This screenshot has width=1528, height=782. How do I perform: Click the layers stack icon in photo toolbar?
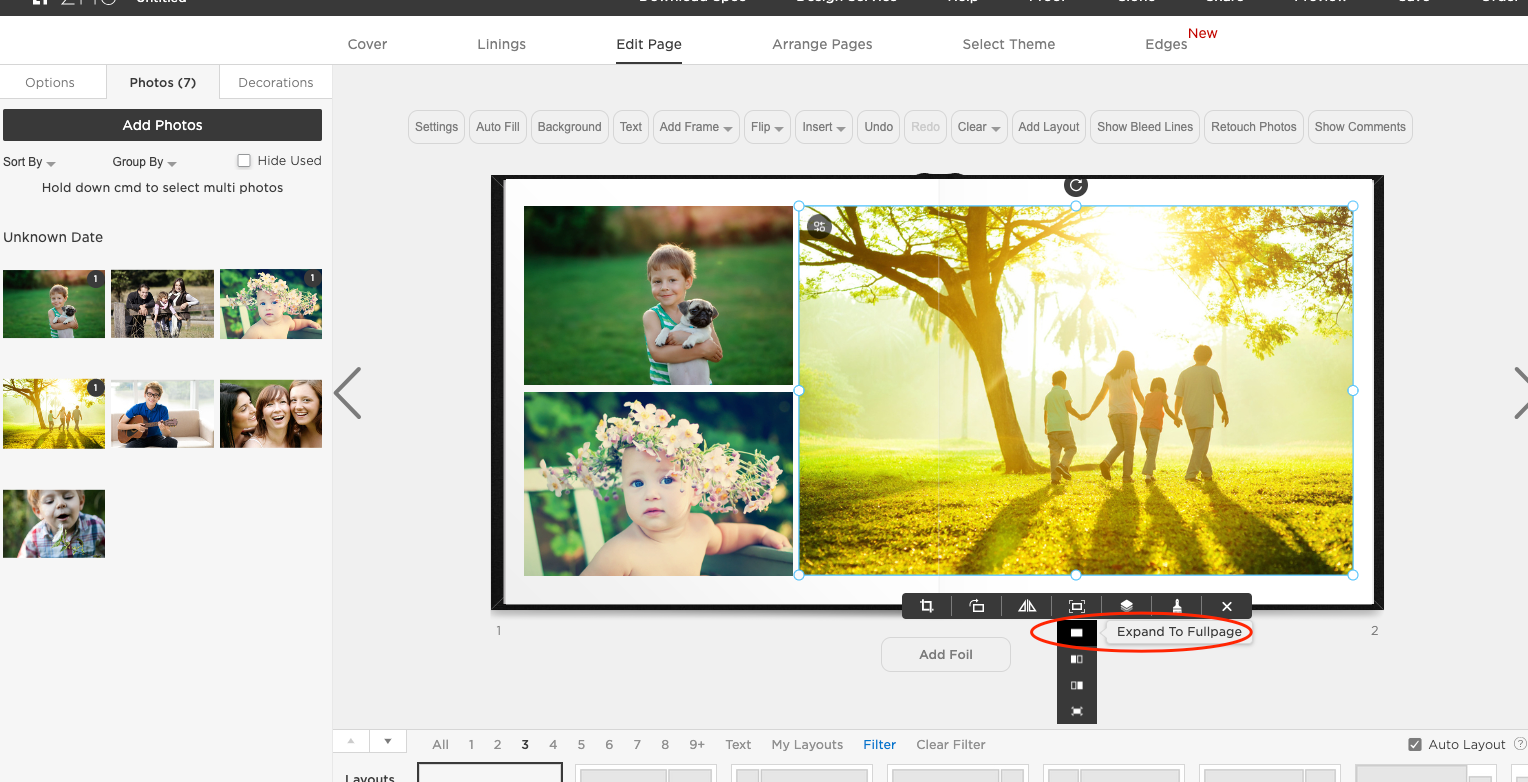1126,606
